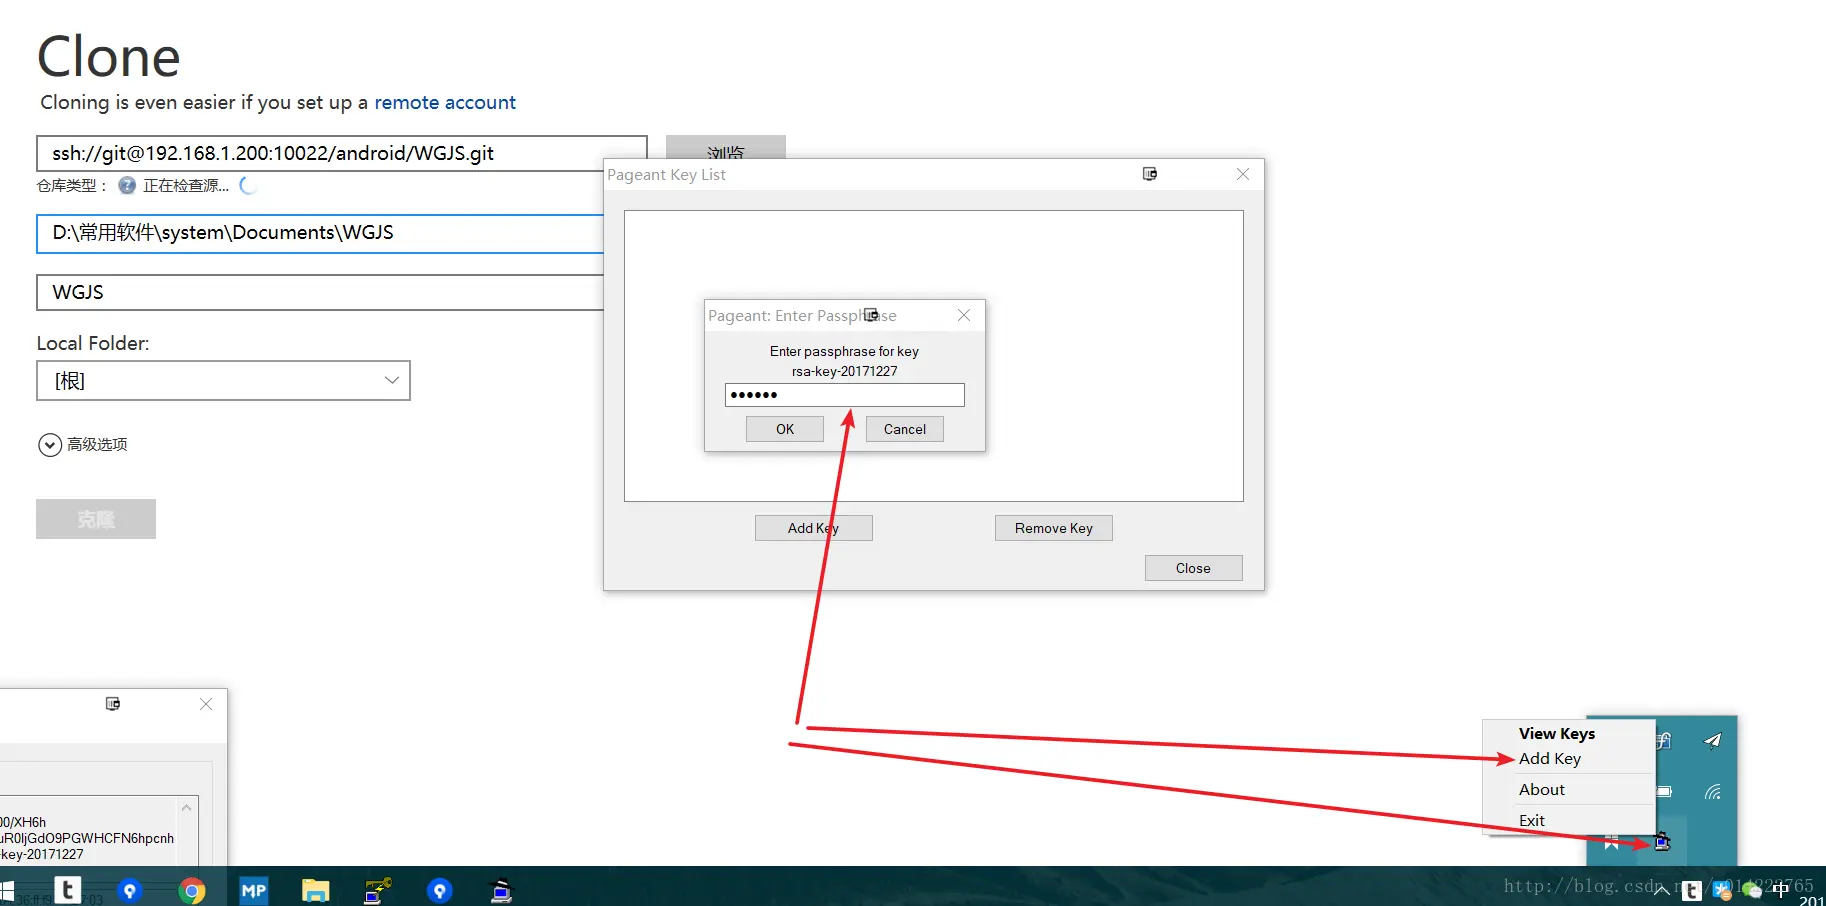
Task: Open Chrome from the taskbar
Action: pos(192,890)
